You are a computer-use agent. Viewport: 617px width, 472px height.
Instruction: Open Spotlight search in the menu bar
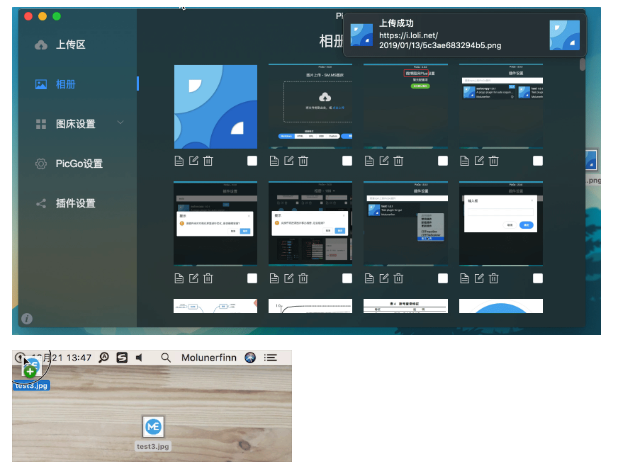tap(166, 358)
